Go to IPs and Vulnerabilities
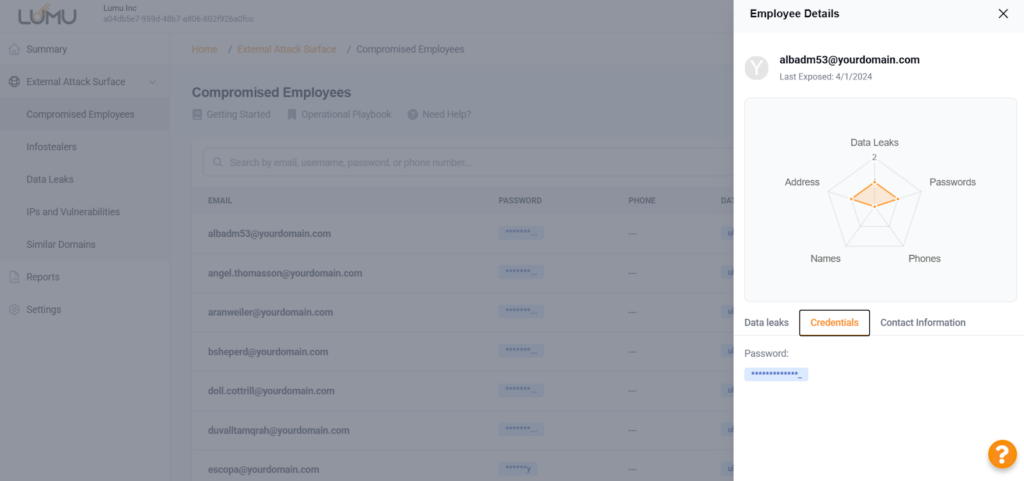Screen dimensions: 1024x481 coord(73,212)
